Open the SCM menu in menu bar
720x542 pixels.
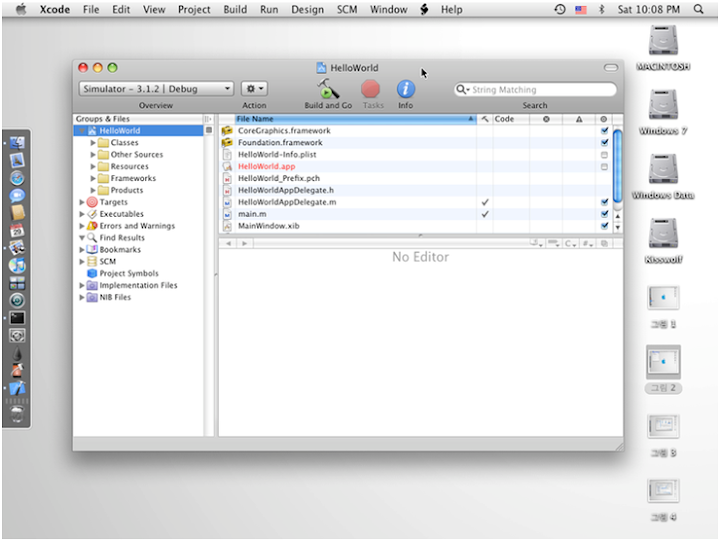point(347,9)
